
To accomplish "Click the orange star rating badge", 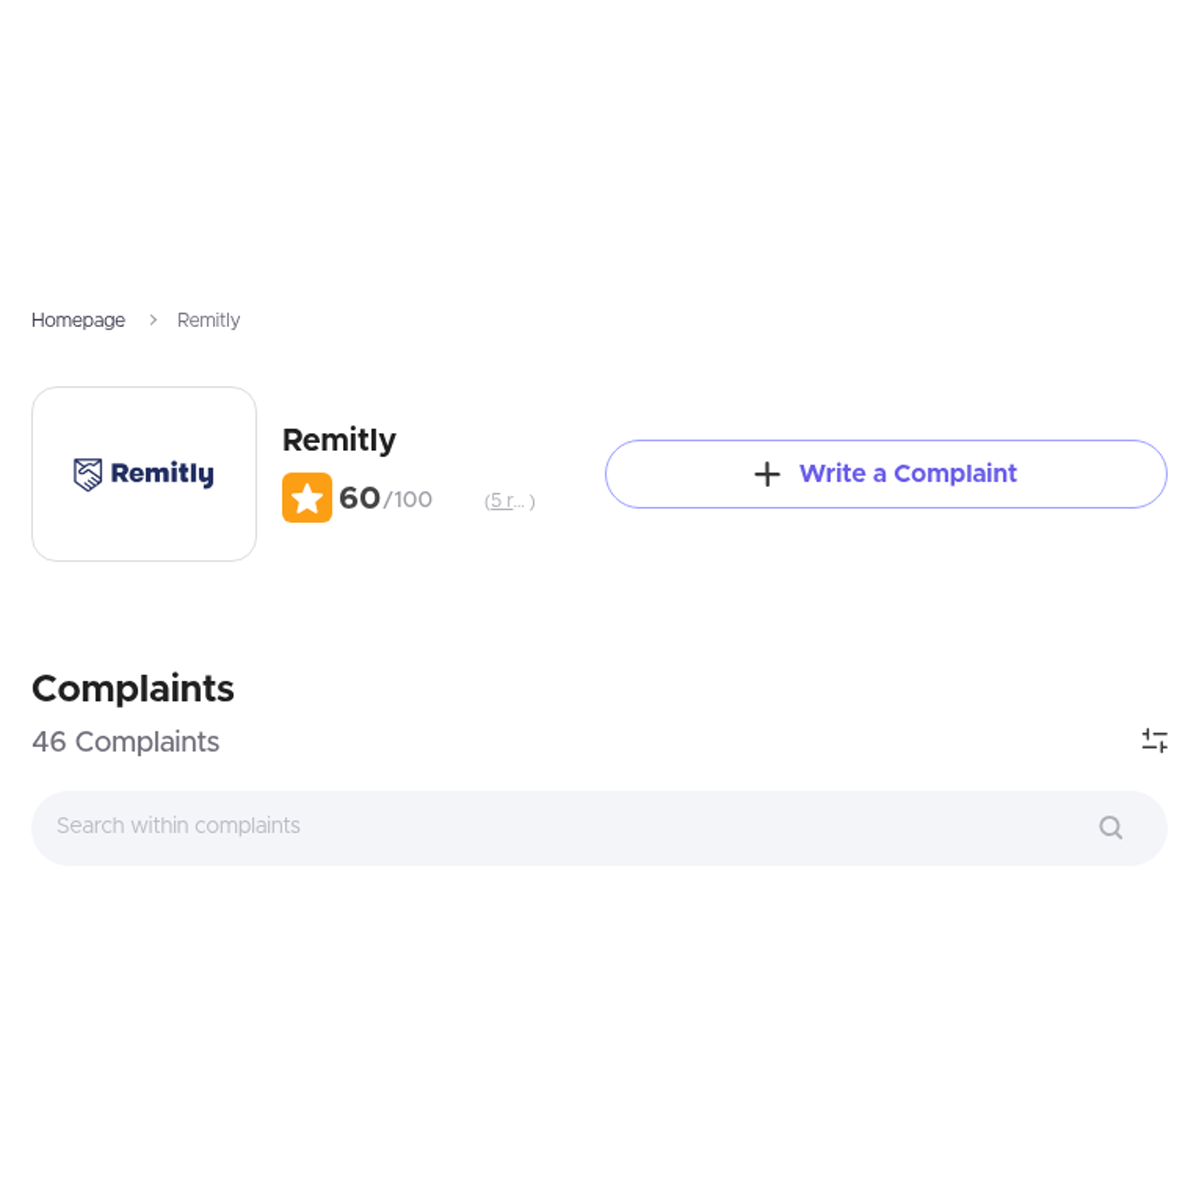I will [x=307, y=497].
